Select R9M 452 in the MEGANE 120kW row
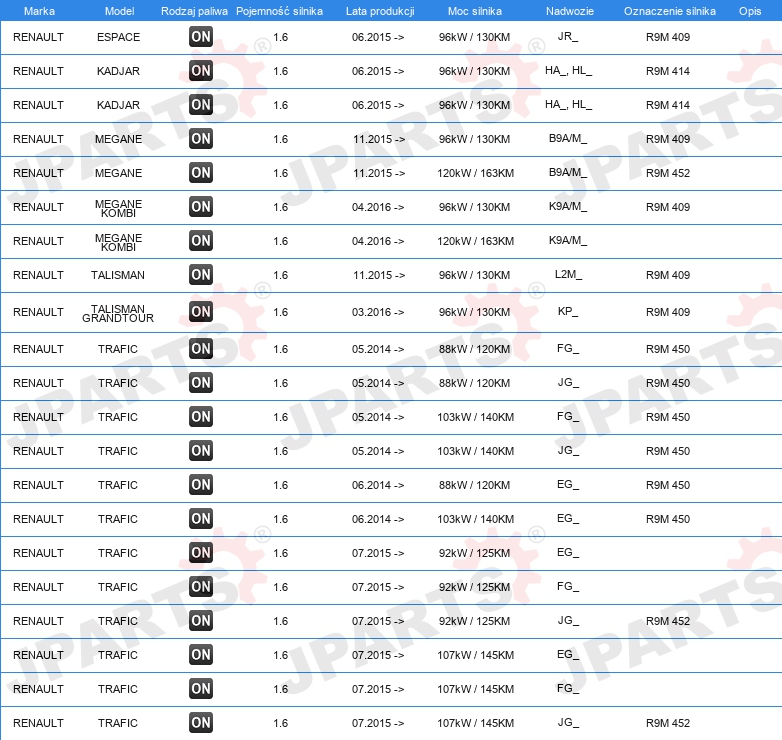 668,173
